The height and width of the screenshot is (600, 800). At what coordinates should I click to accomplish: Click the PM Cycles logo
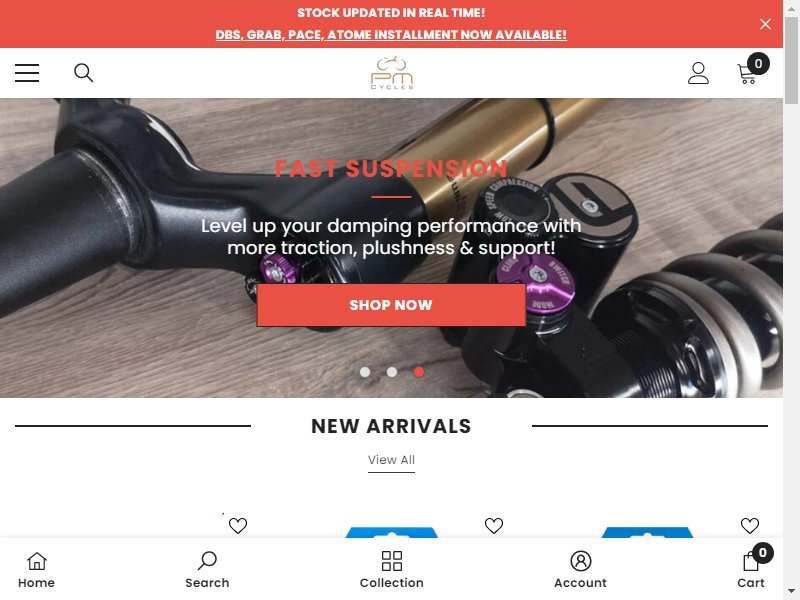392,73
